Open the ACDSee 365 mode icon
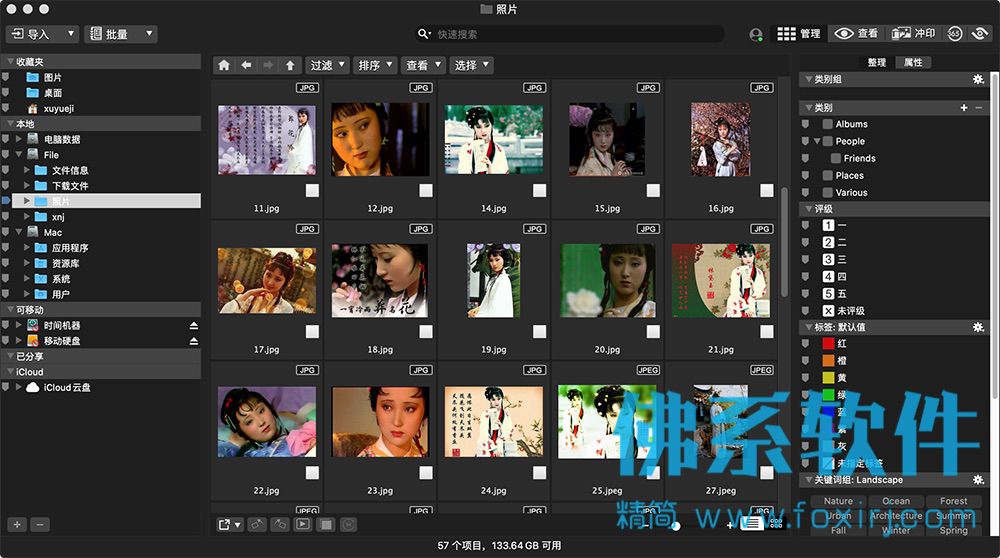The image size is (1000, 558). pos(954,34)
